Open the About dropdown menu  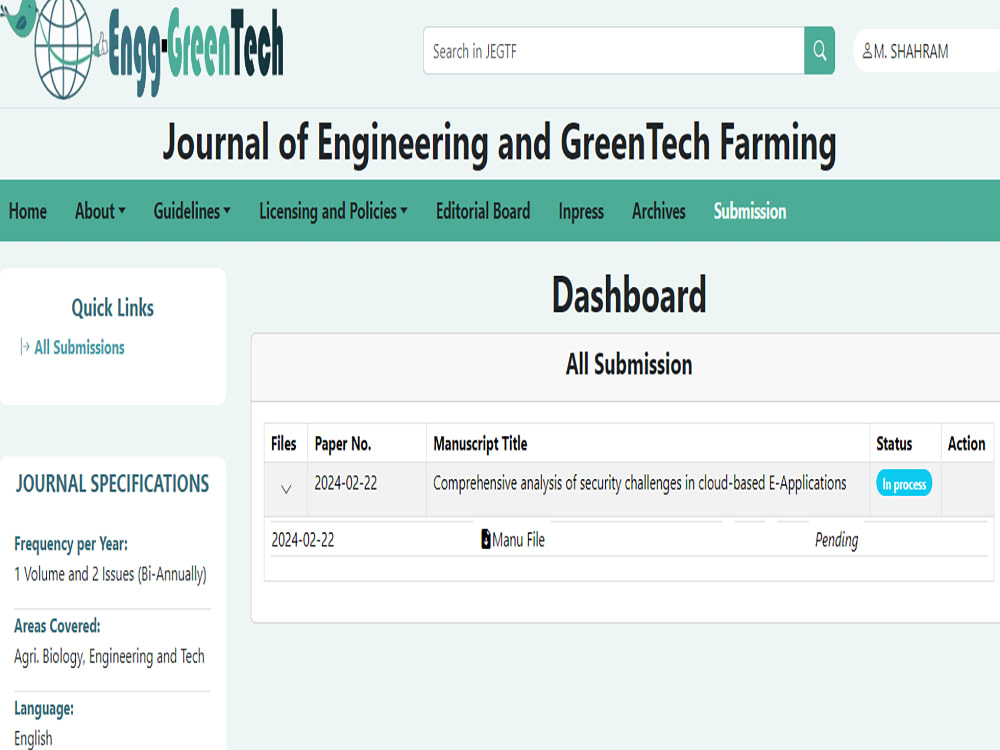[99, 211]
